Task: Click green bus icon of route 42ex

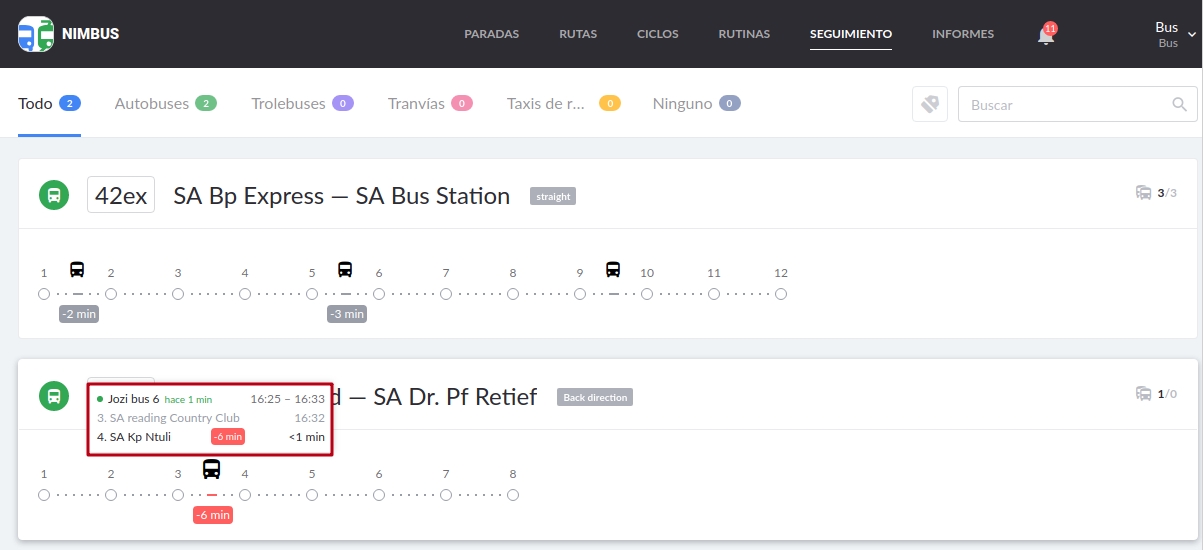Action: tap(53, 196)
